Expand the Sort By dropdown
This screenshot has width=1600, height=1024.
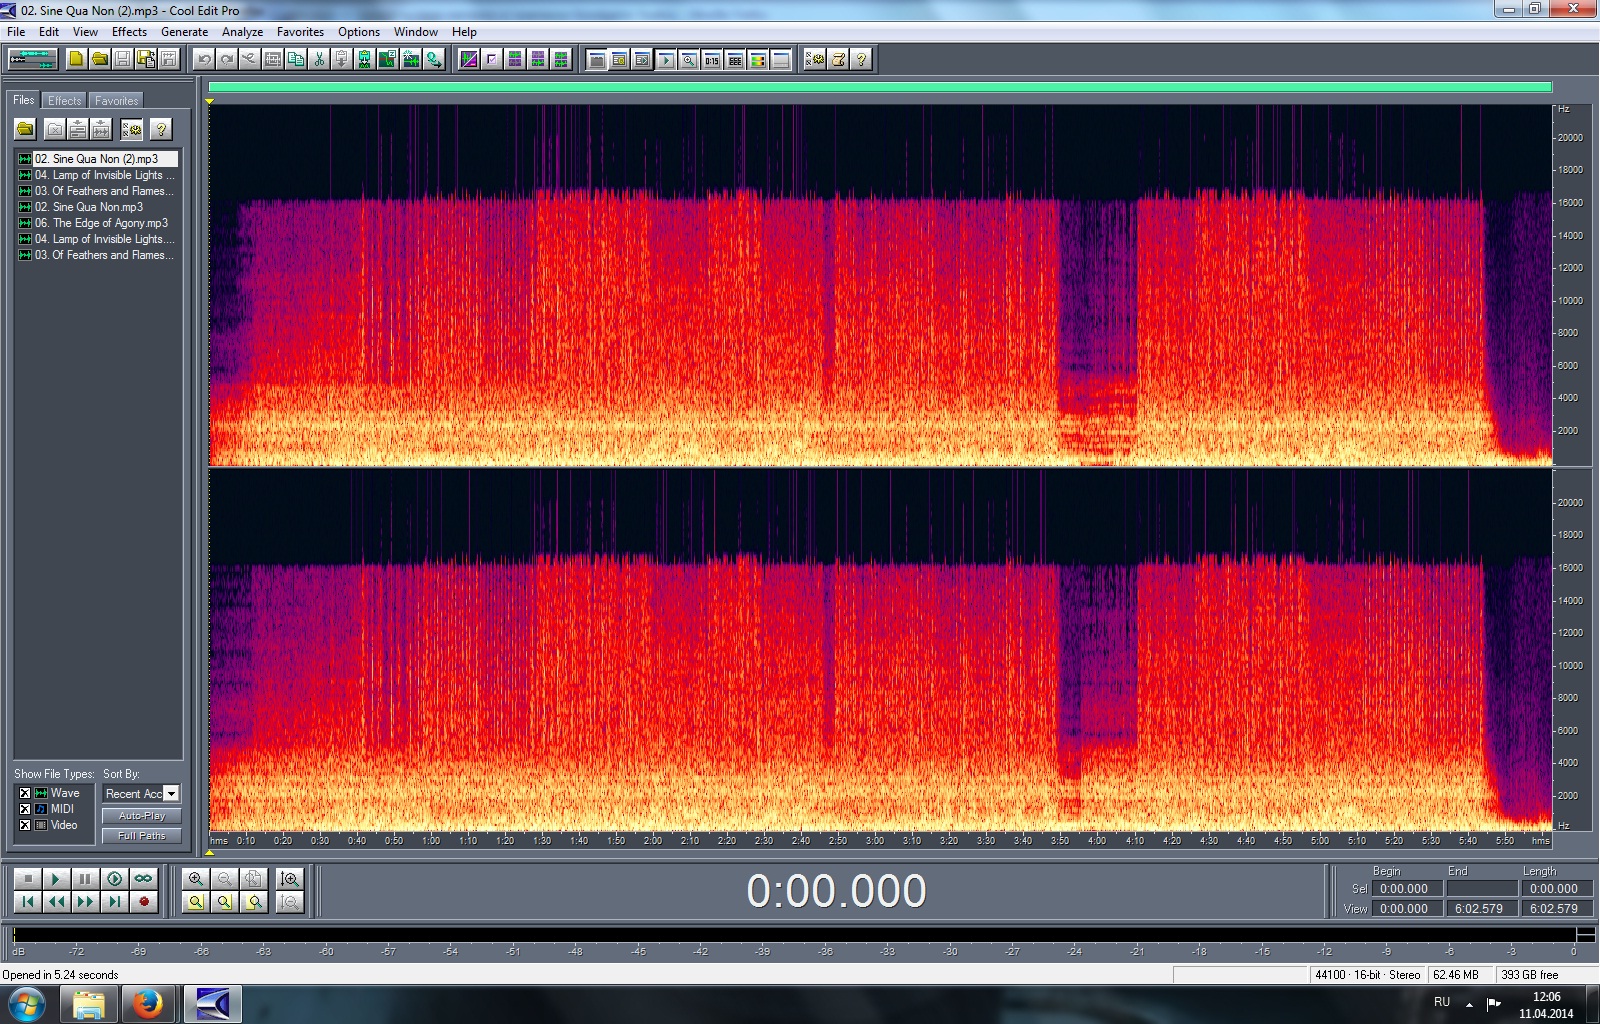pos(171,794)
